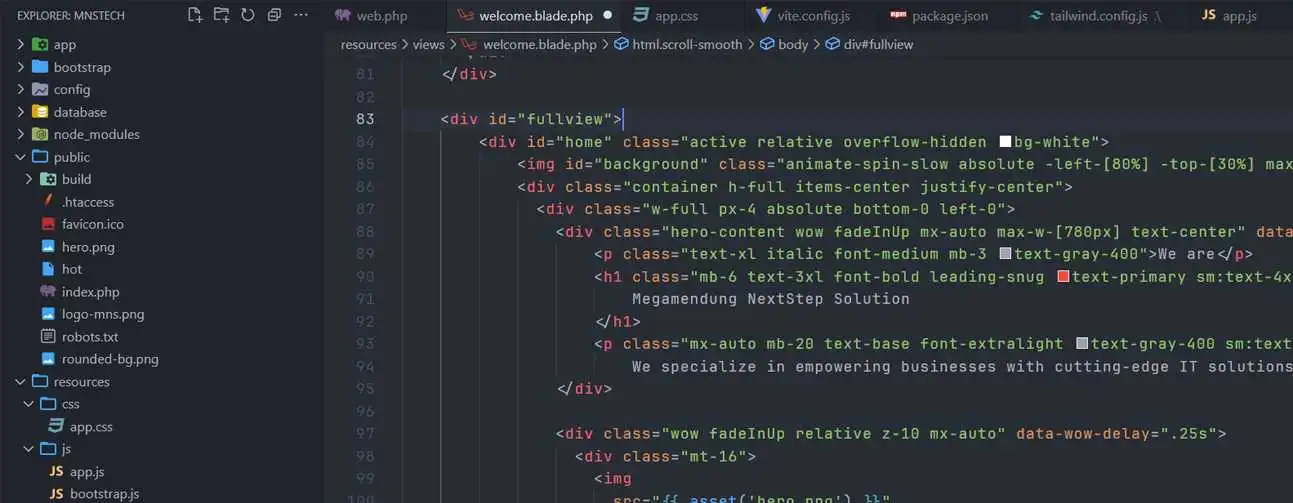
Task: Expand the node_modules folder
Action: pos(96,134)
